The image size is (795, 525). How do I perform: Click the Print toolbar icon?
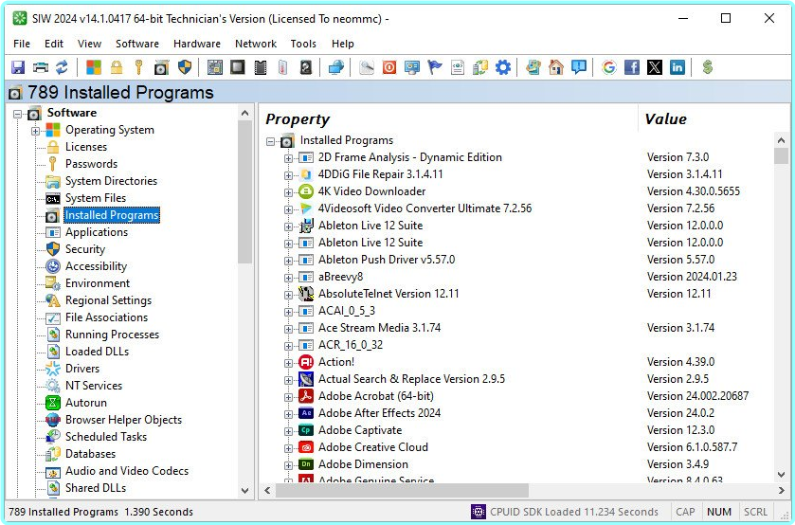[40, 67]
